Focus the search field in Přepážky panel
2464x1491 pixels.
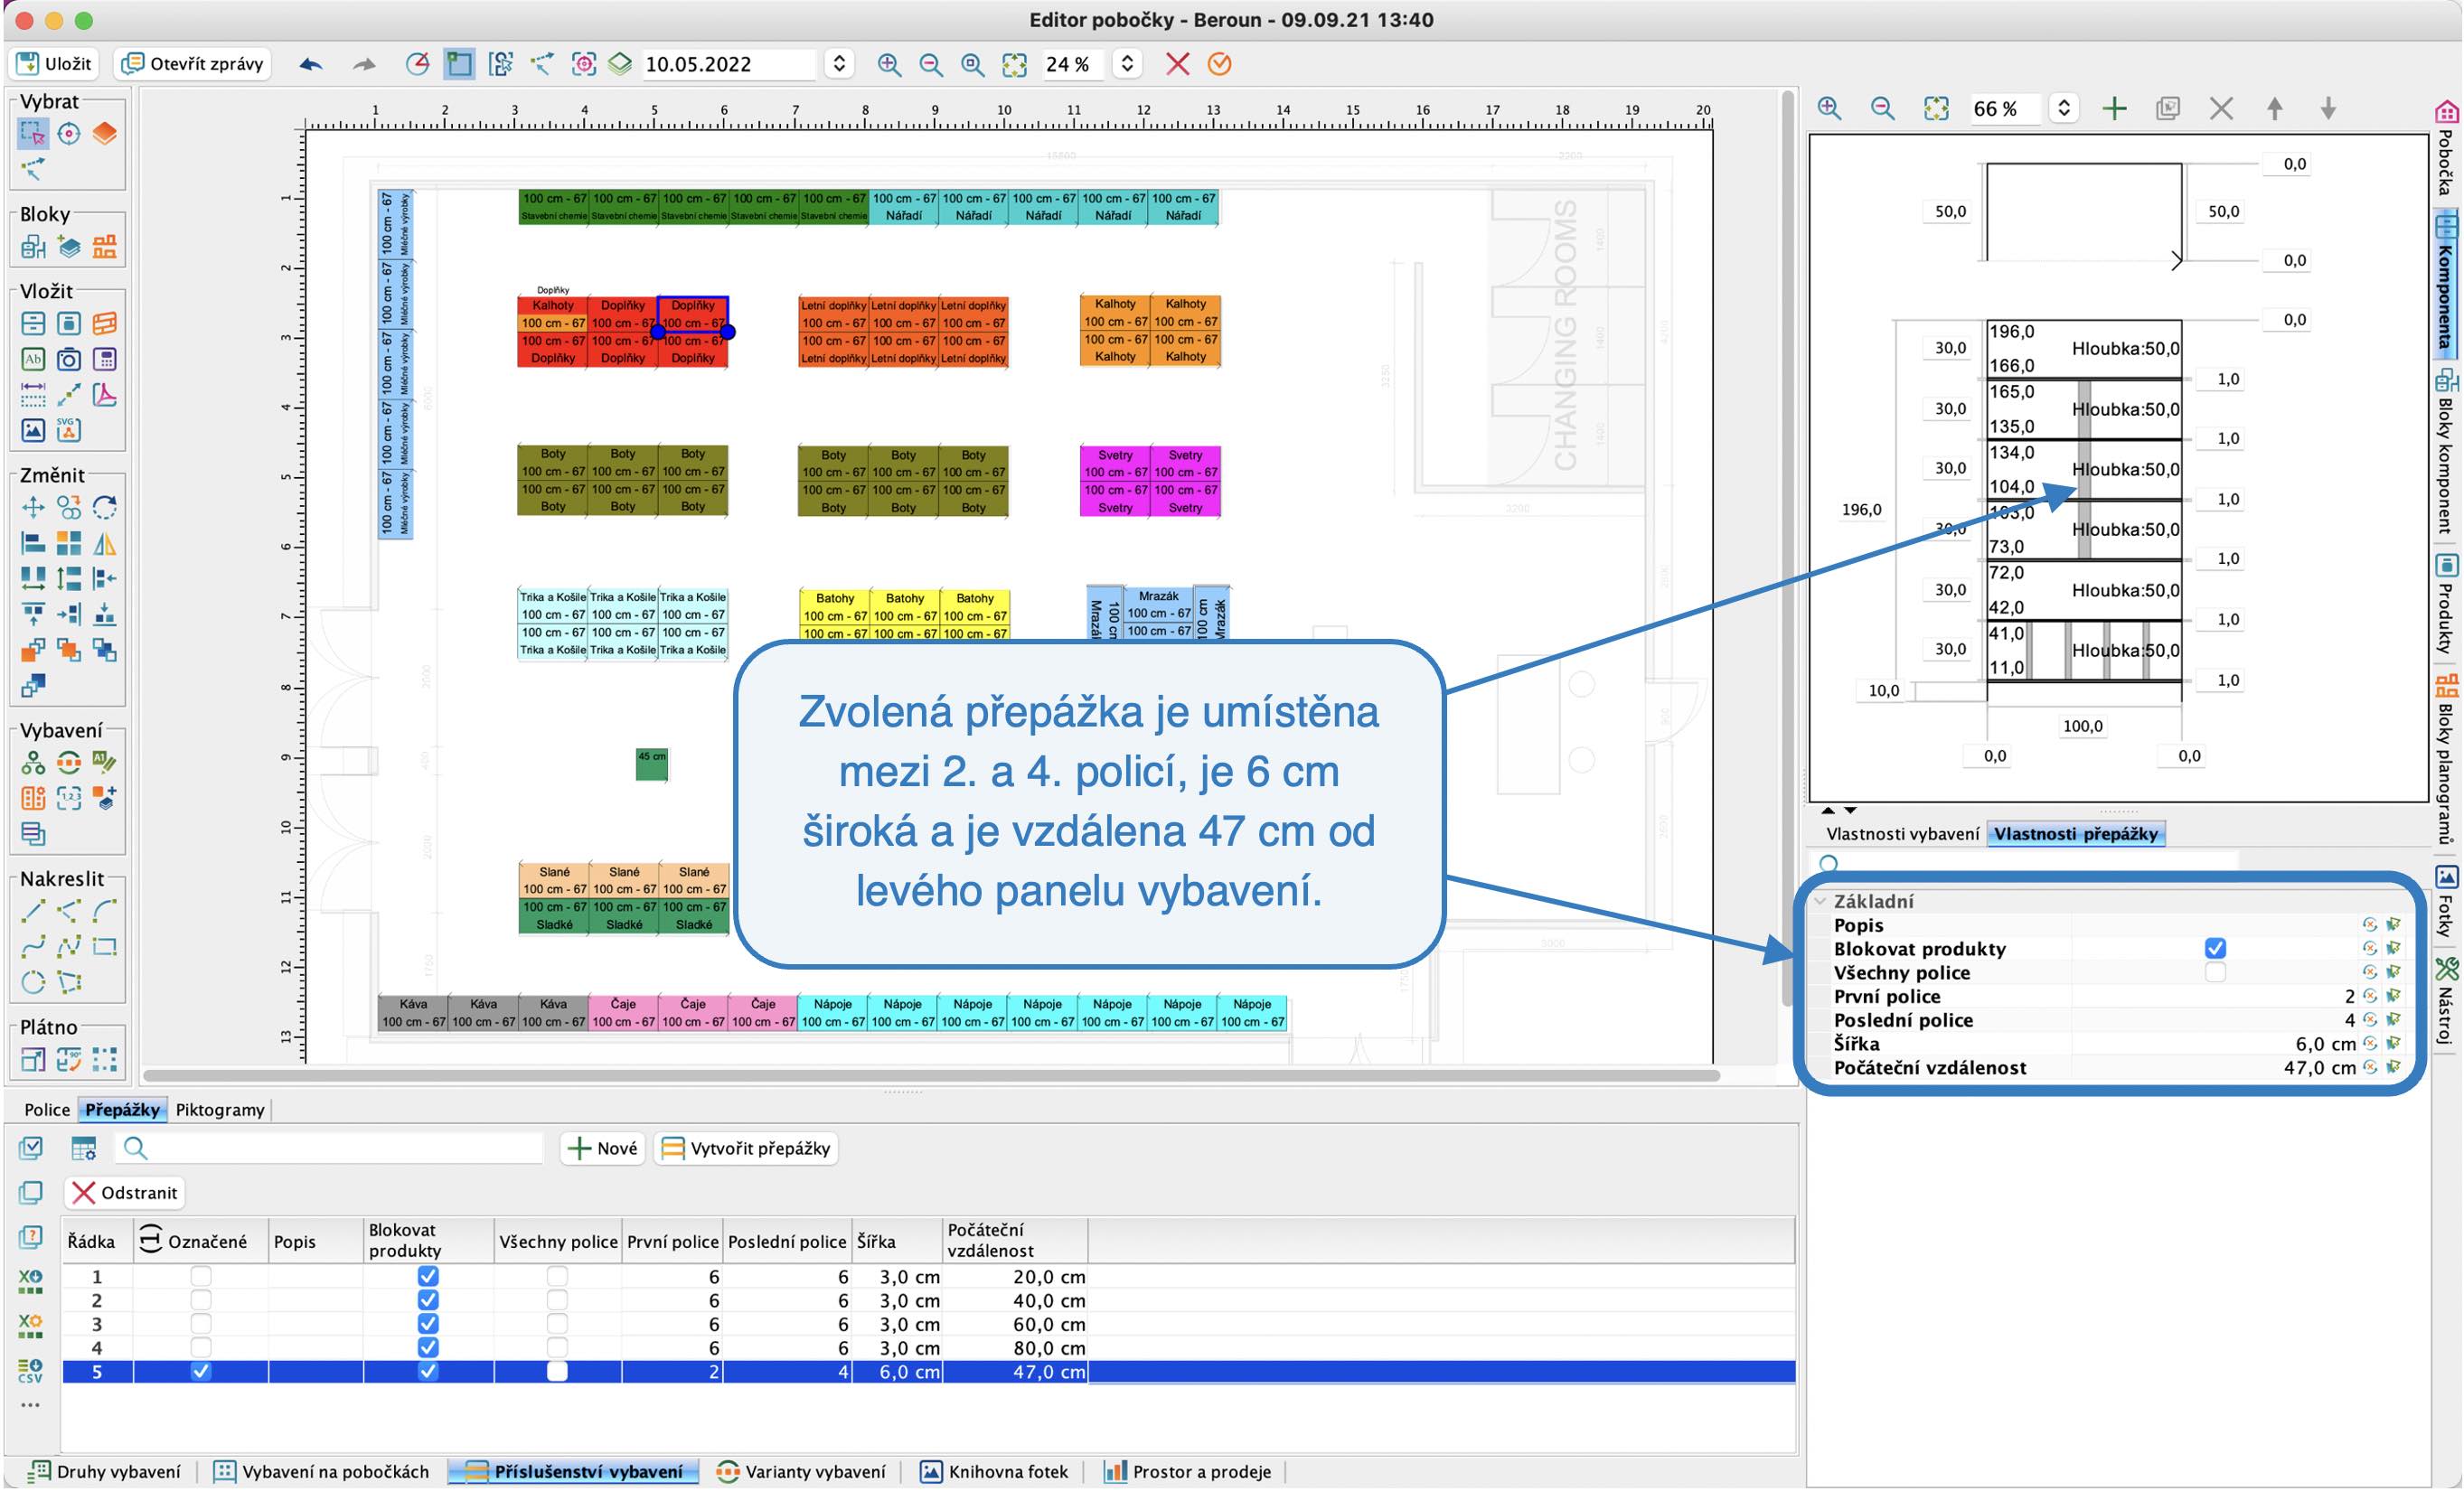coord(330,1148)
